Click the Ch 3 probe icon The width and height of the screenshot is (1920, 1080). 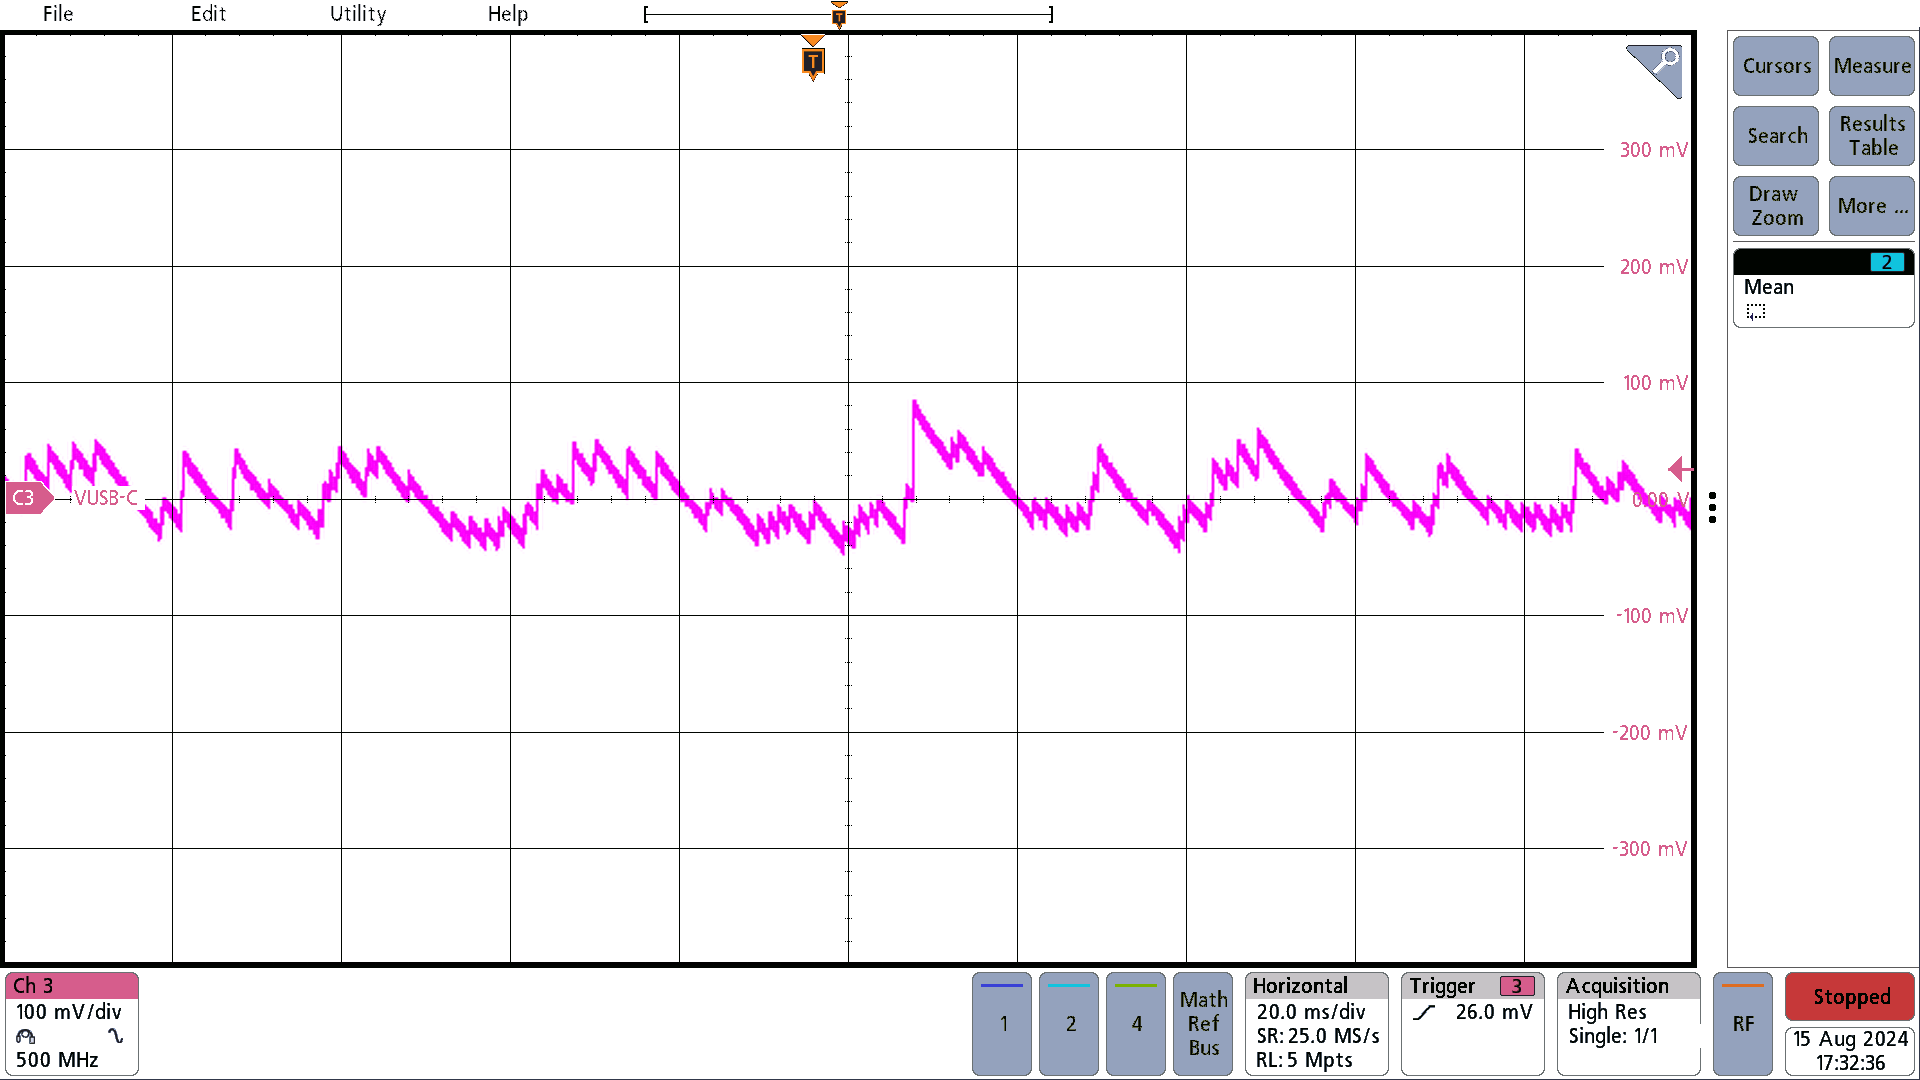pos(26,1036)
